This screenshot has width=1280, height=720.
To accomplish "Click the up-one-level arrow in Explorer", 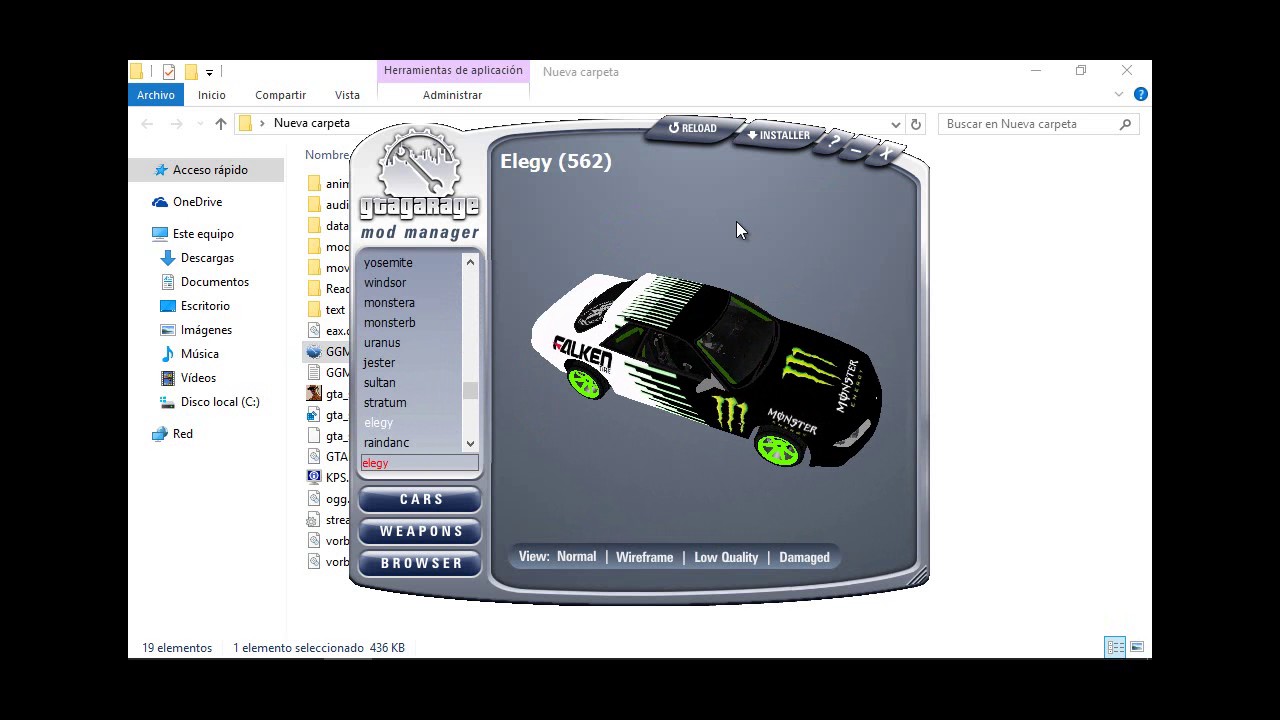I will (221, 123).
